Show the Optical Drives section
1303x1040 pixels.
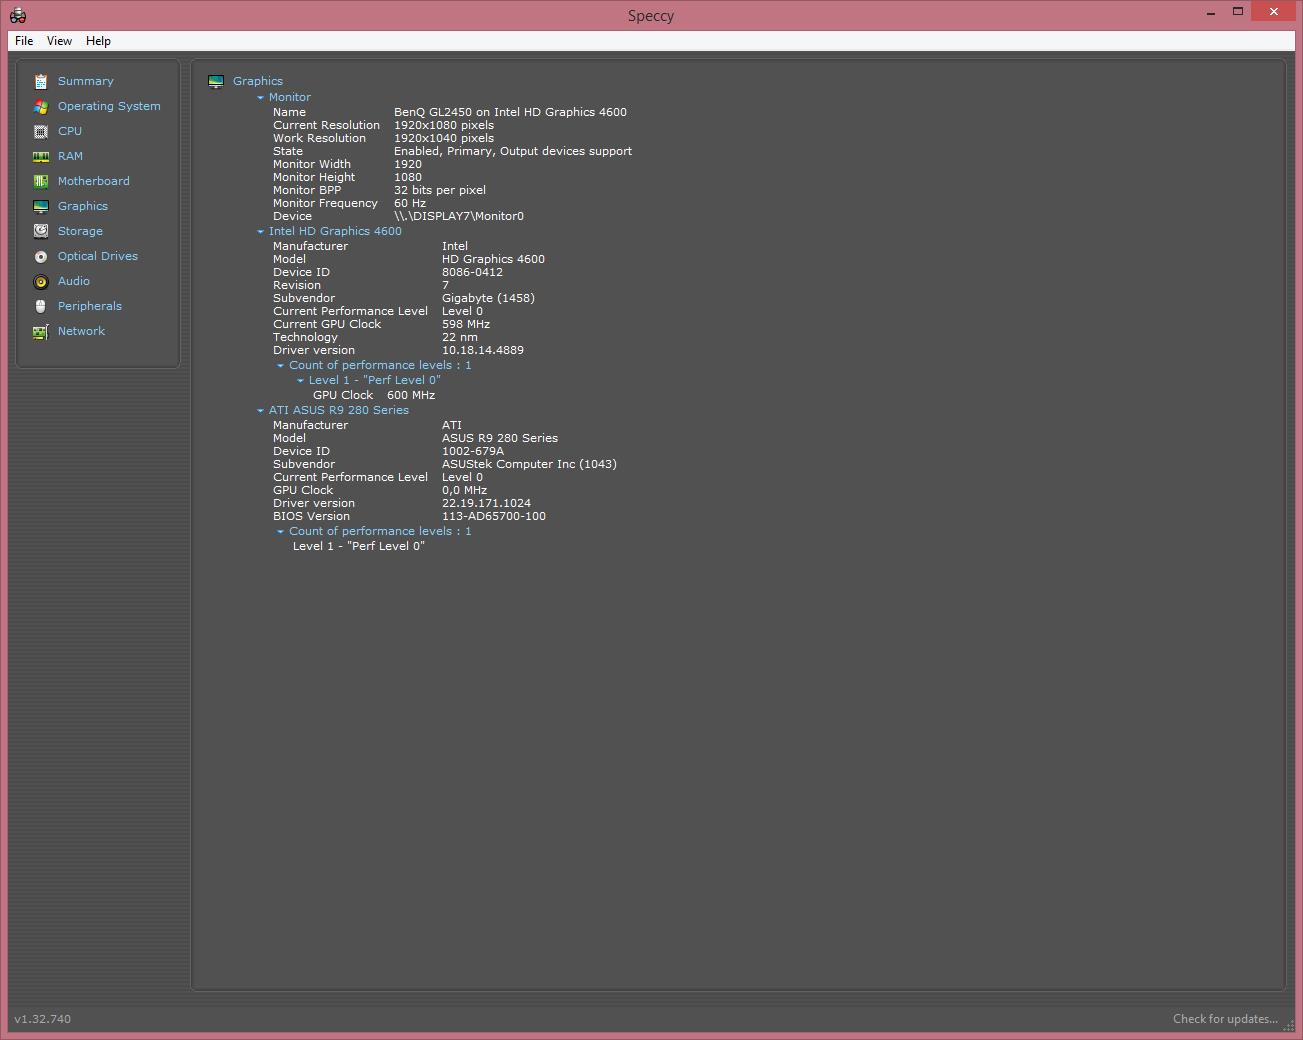point(97,256)
